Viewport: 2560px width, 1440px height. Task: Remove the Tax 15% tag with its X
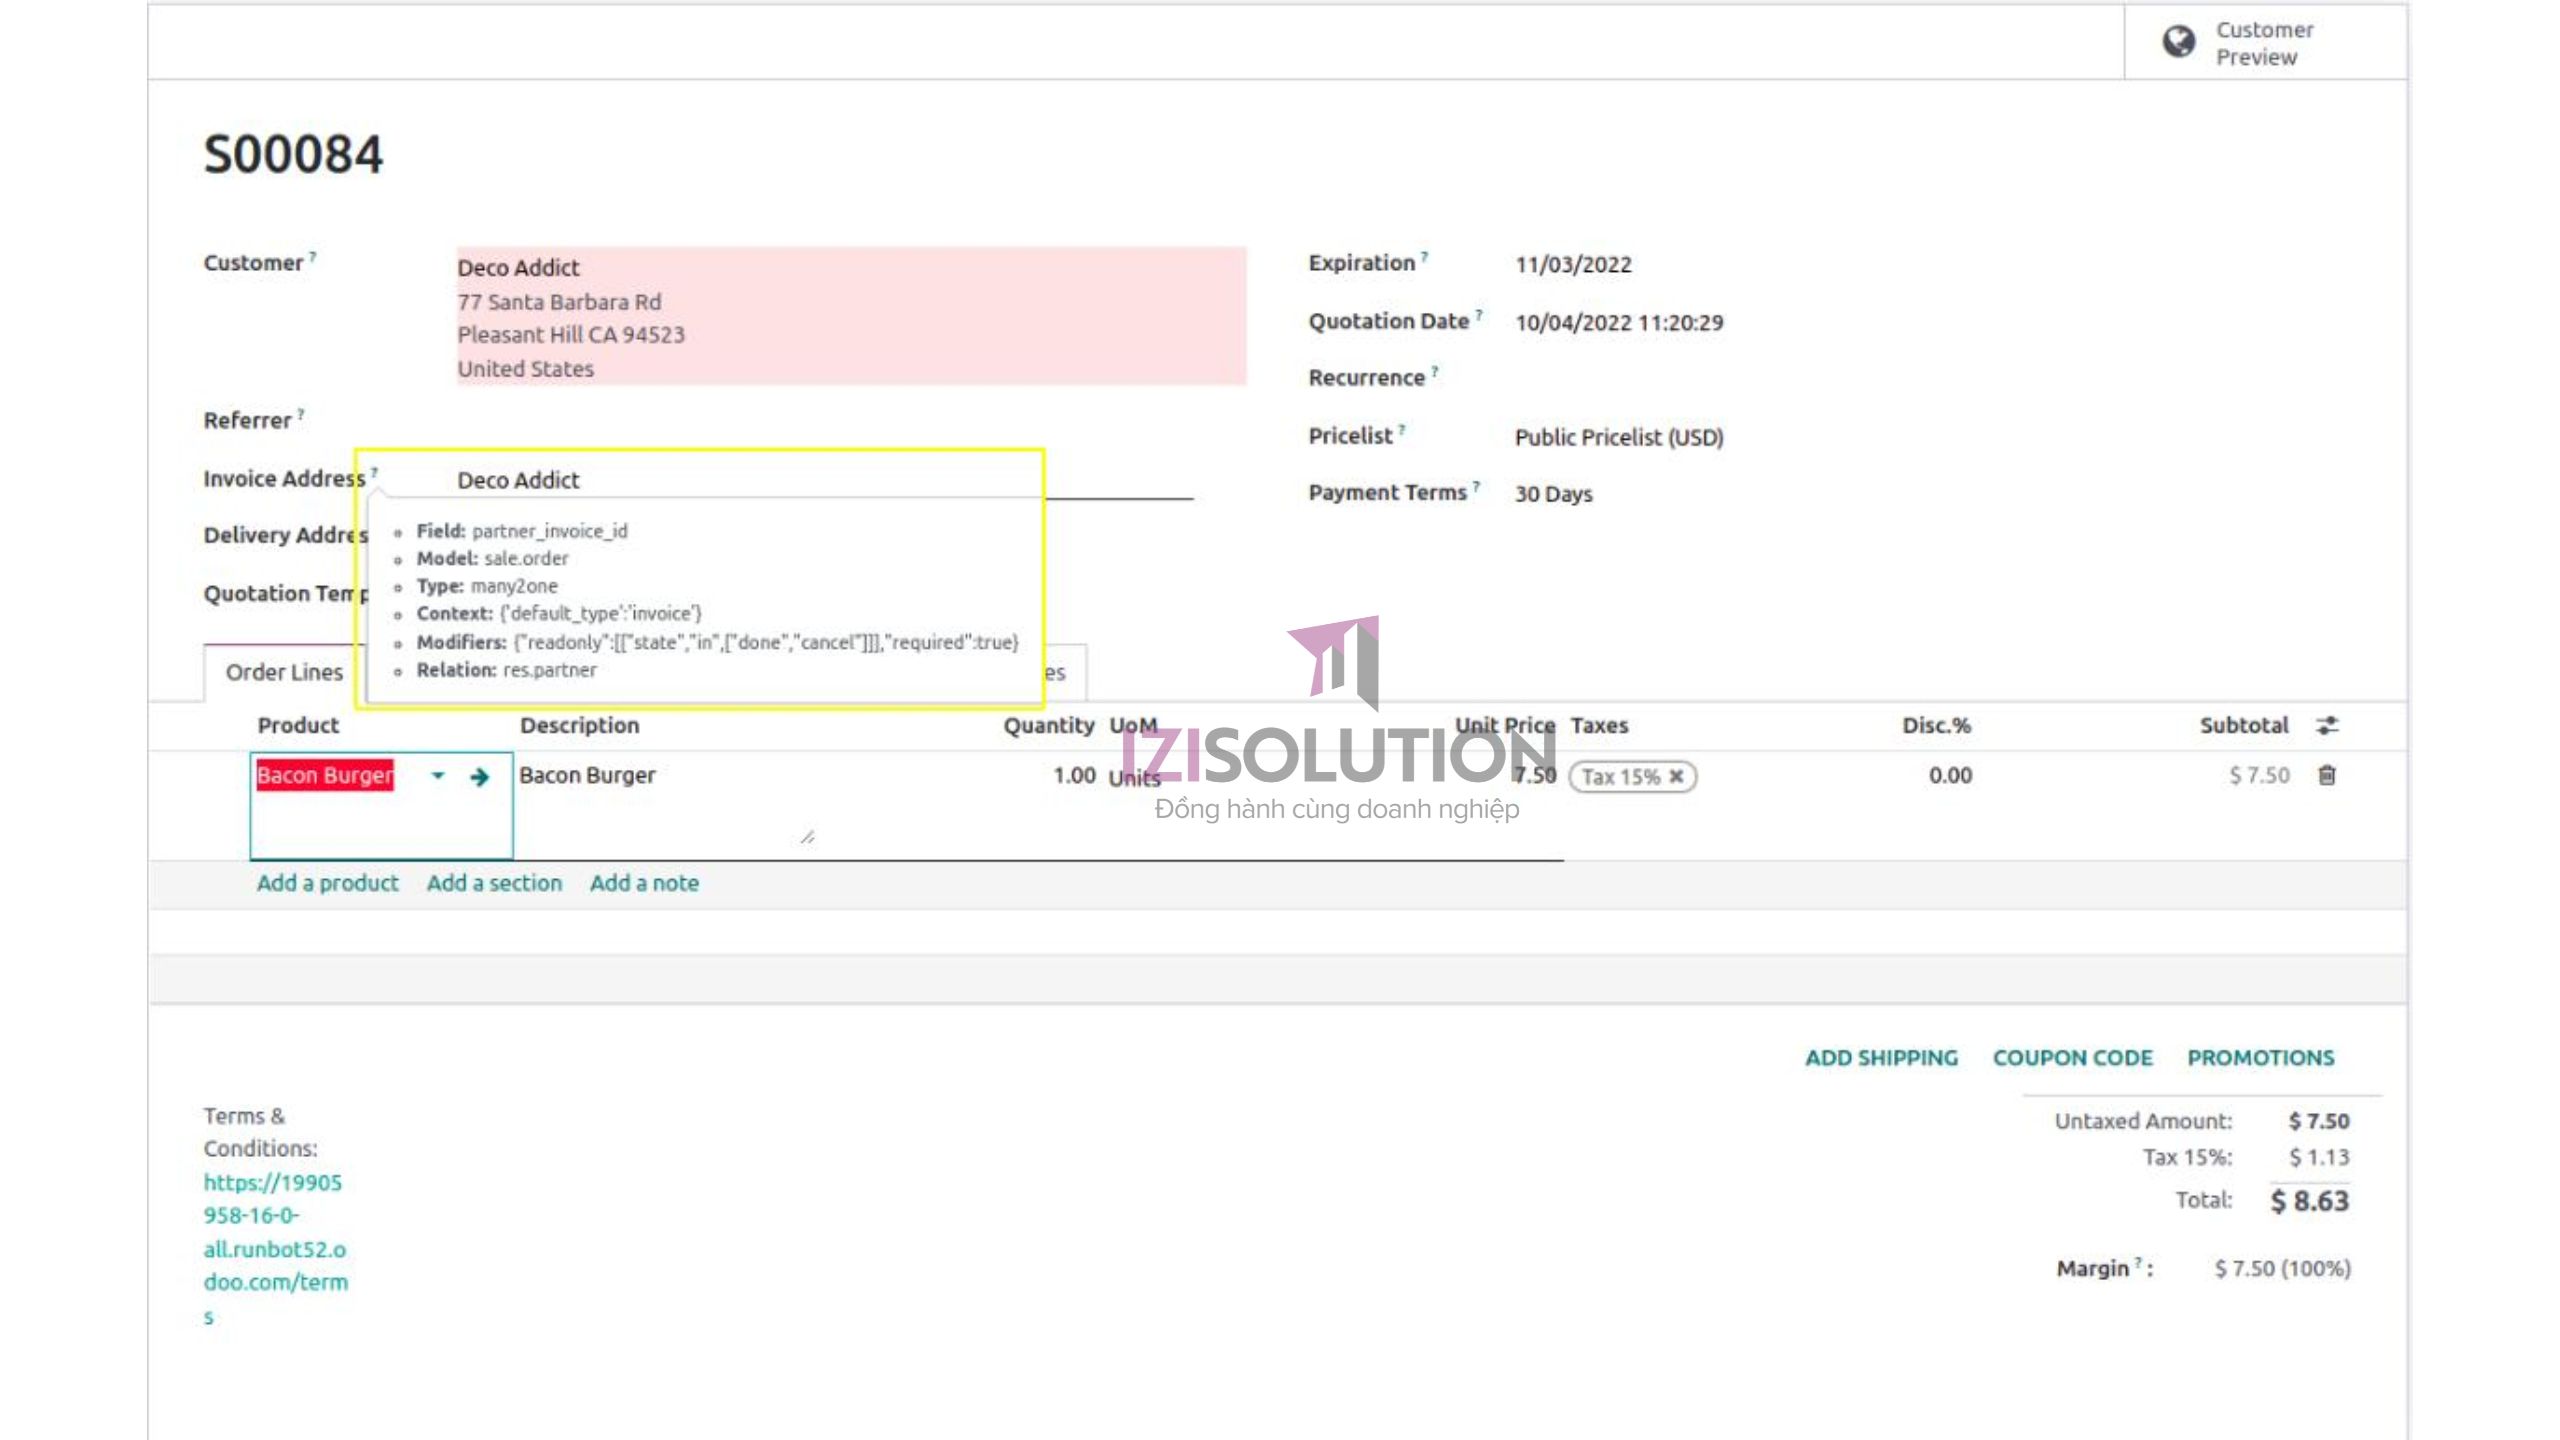[1676, 777]
